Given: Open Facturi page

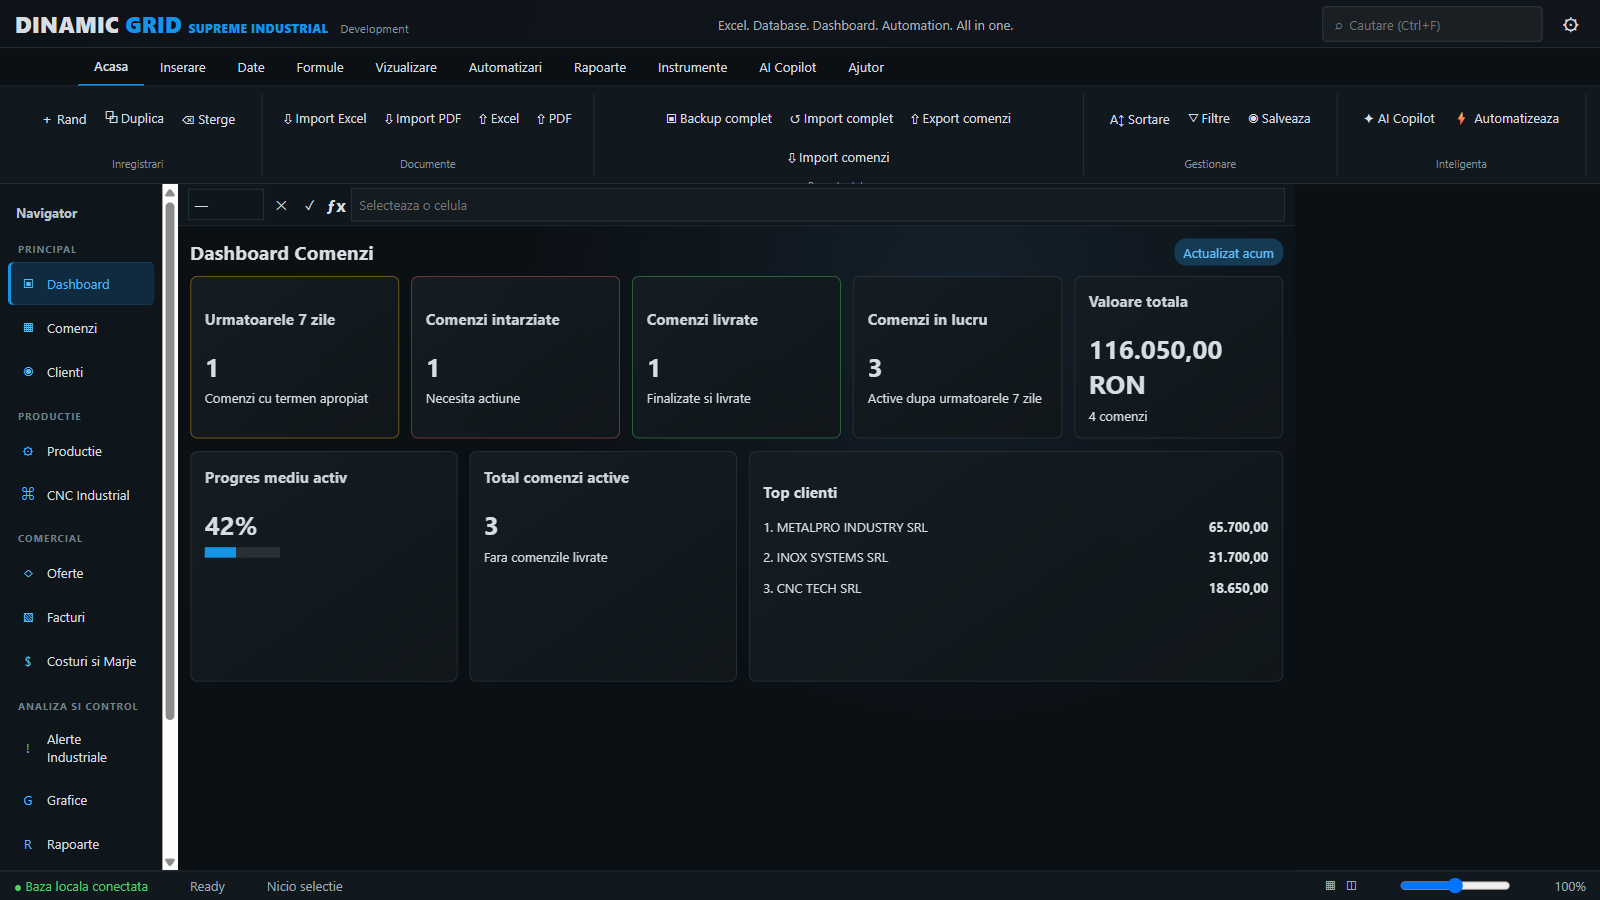Looking at the screenshot, I should pyautogui.click(x=81, y=617).
